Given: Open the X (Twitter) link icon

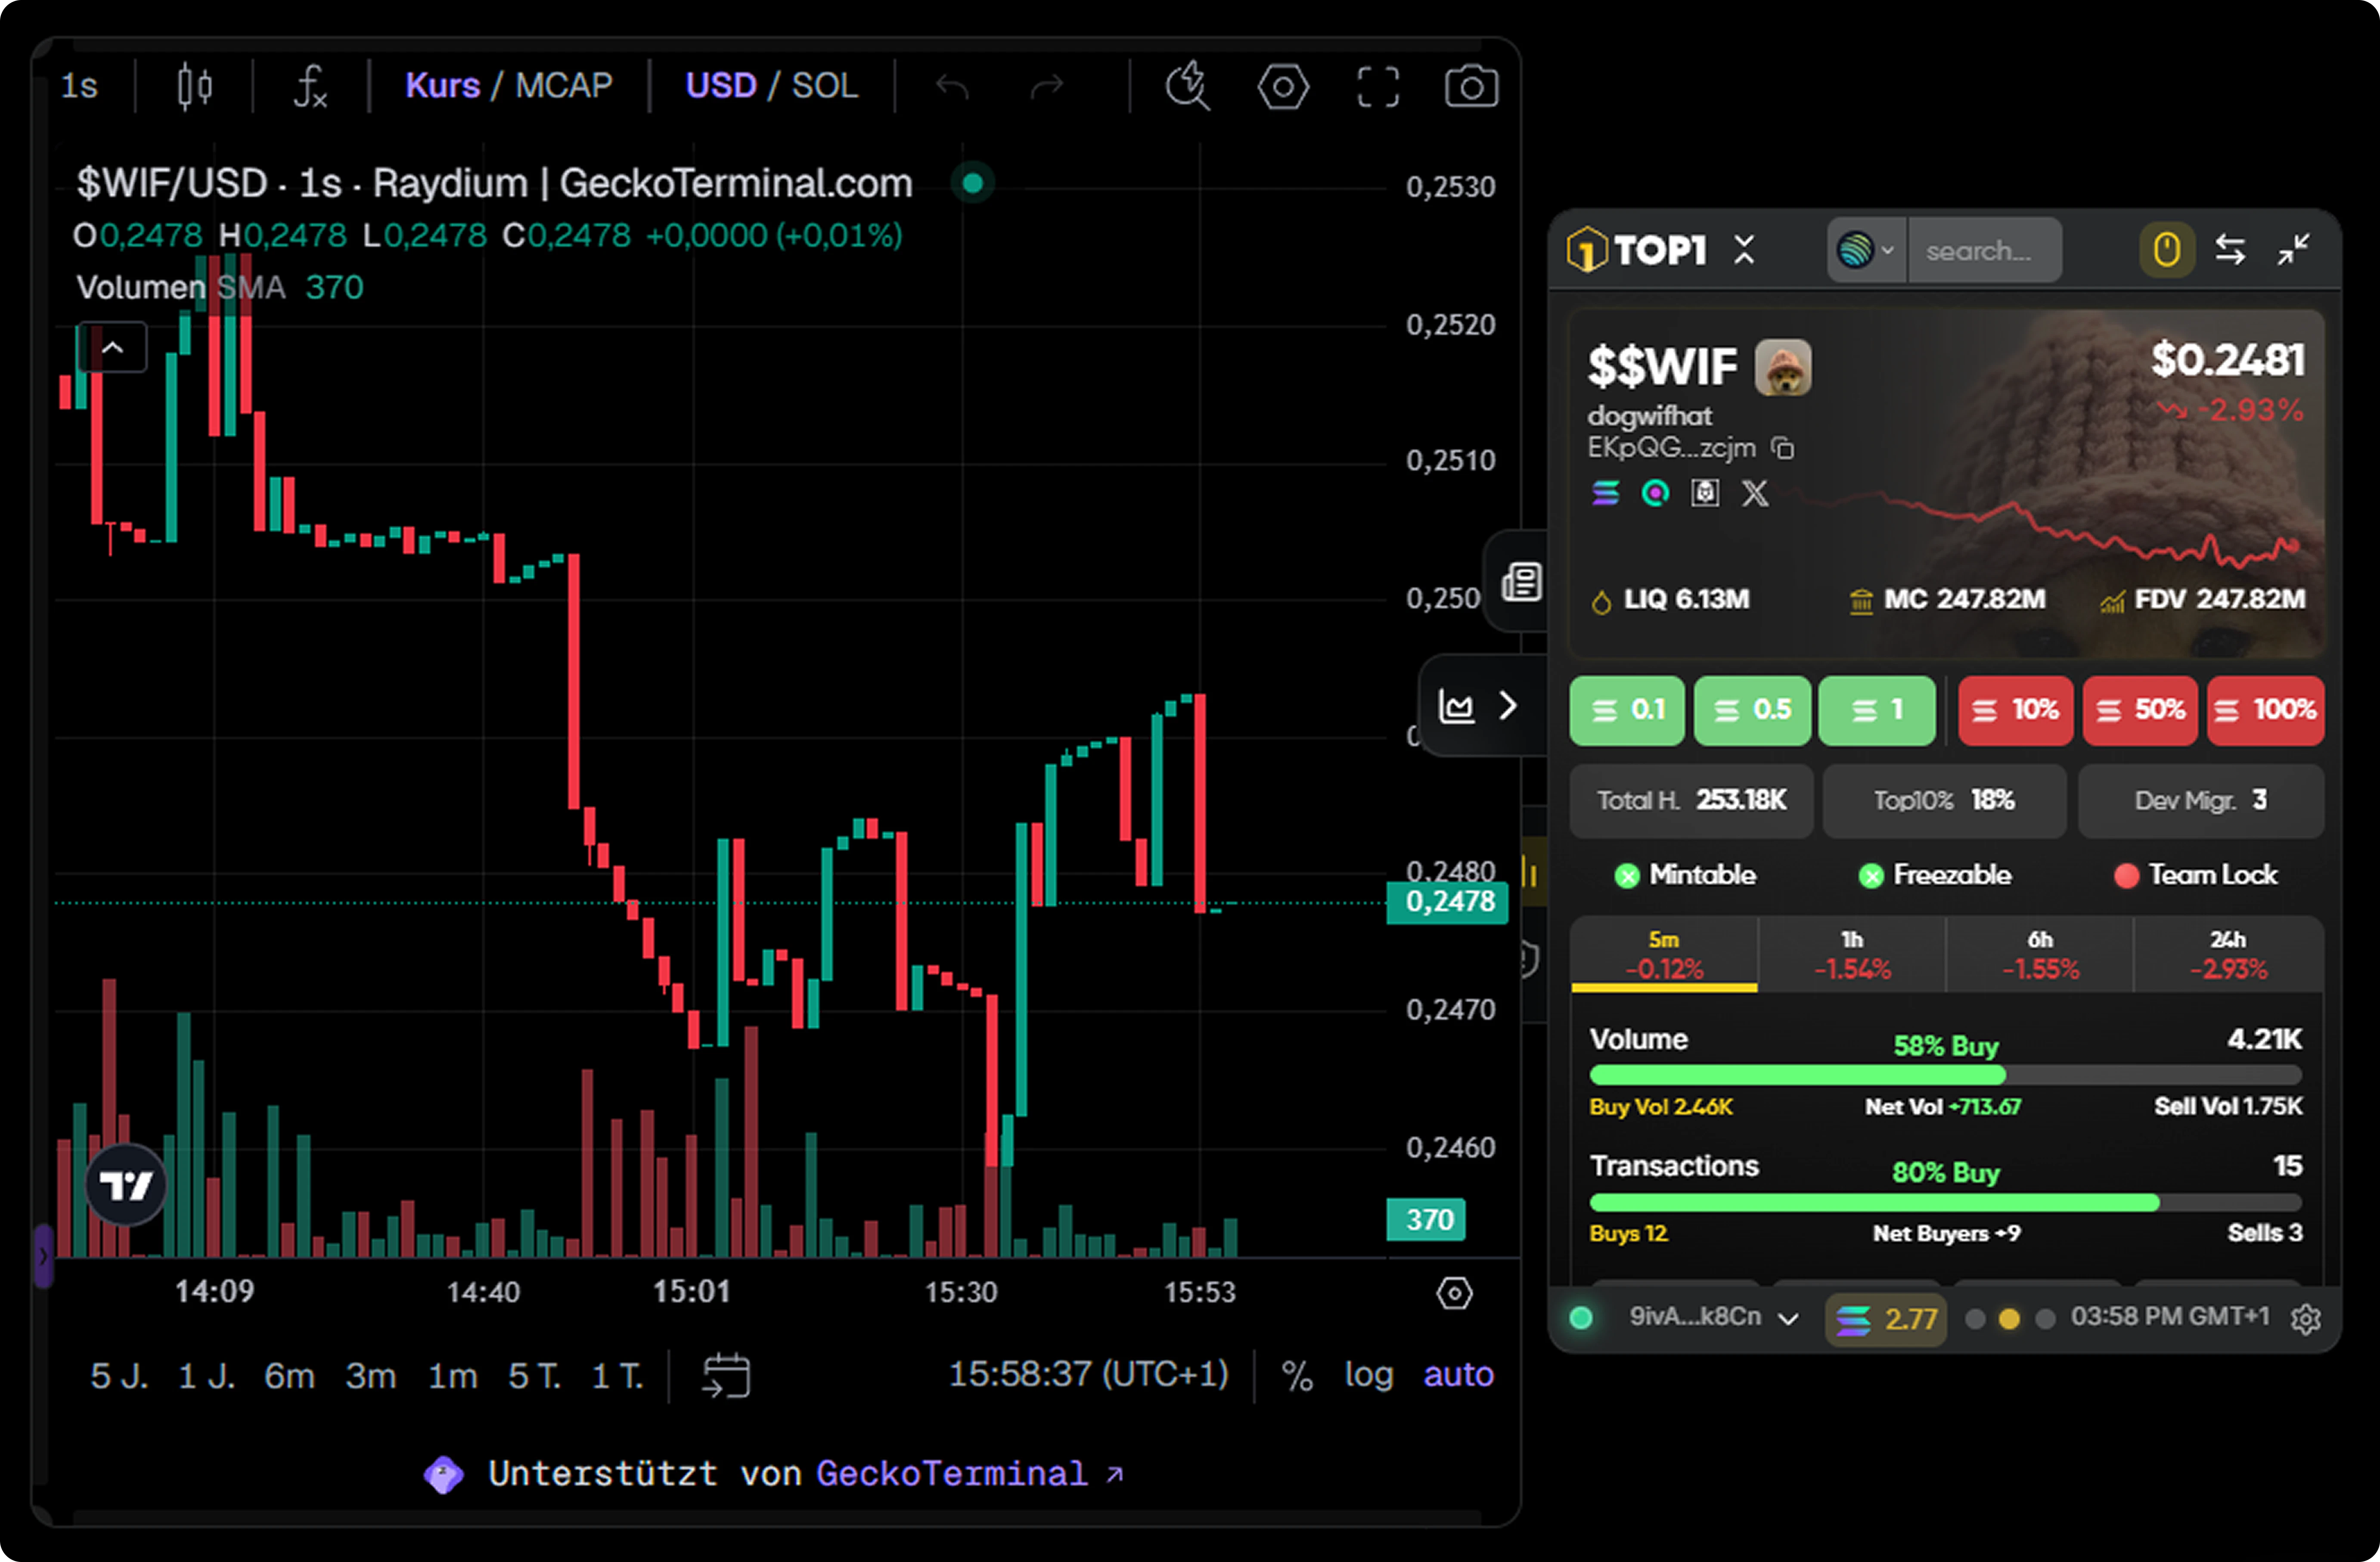Looking at the screenshot, I should [x=1755, y=493].
